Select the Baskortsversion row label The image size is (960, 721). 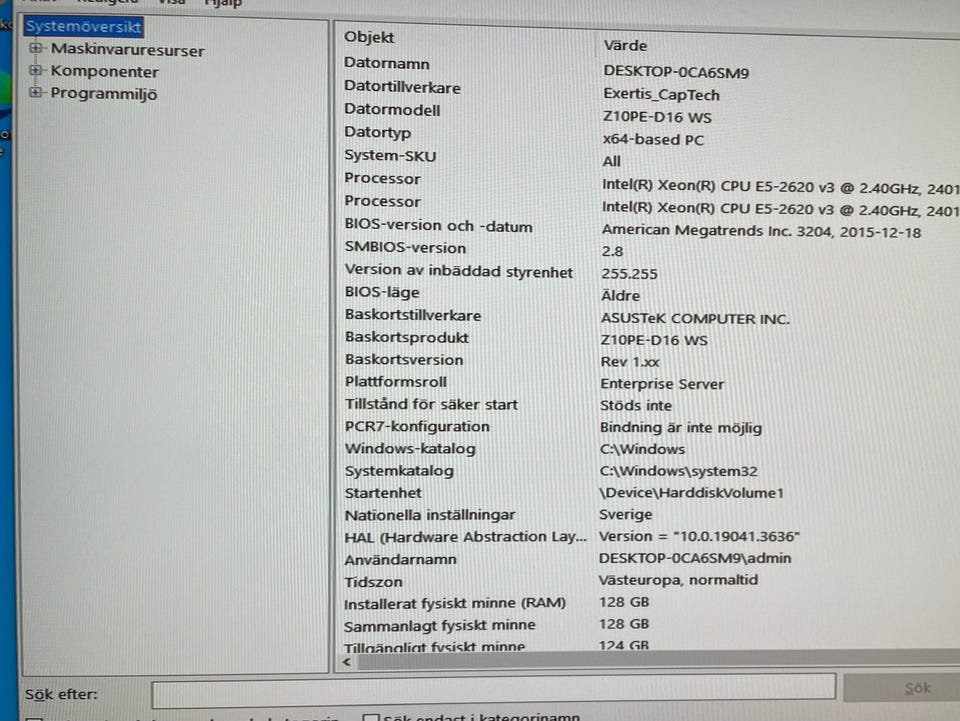(x=404, y=359)
